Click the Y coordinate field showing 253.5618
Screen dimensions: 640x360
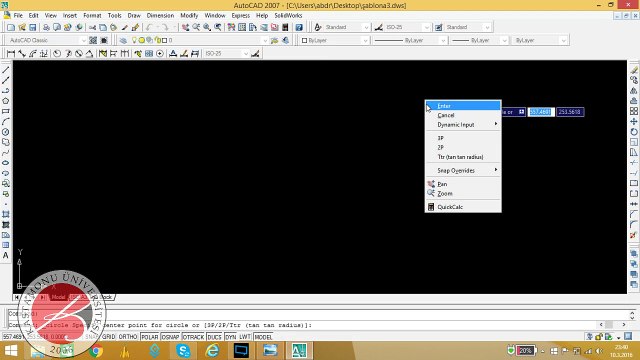pyautogui.click(x=570, y=112)
